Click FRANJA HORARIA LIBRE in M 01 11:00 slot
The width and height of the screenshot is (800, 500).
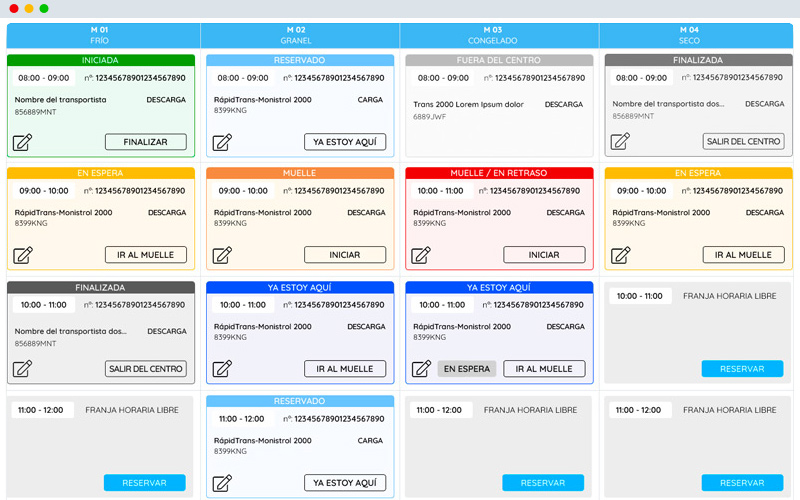[132, 410]
